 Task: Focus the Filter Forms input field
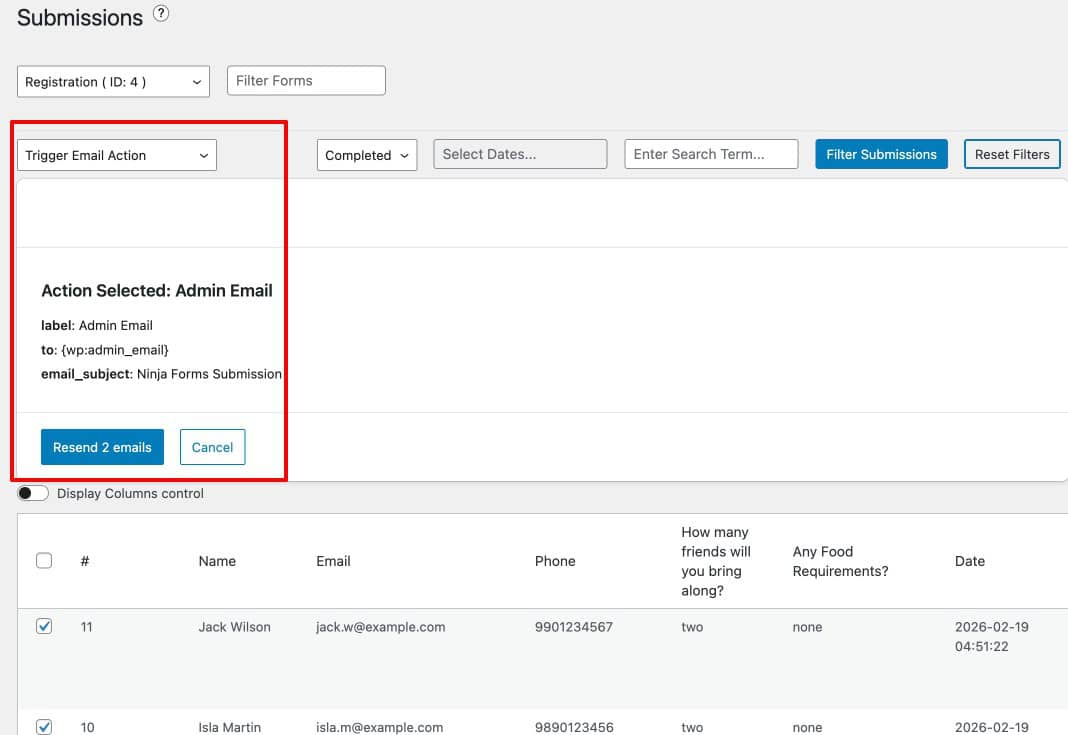(306, 80)
